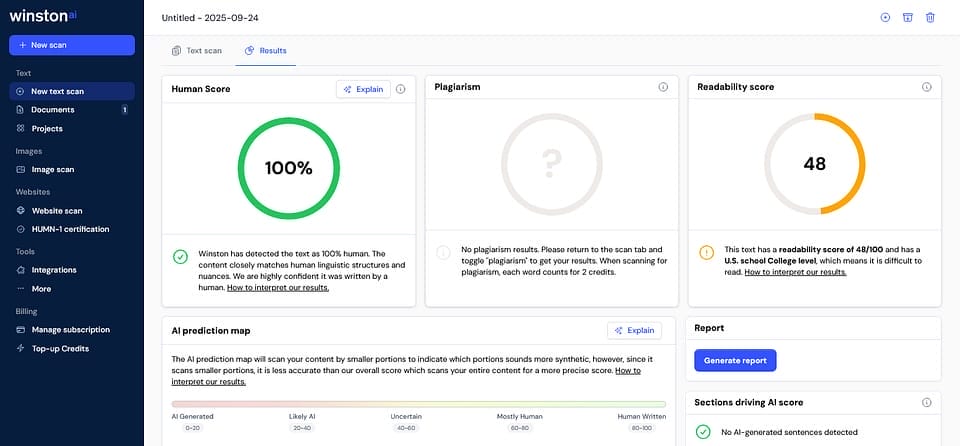Click the trash delete icon in header
This screenshot has height=446, width=960.
pos(930,17)
